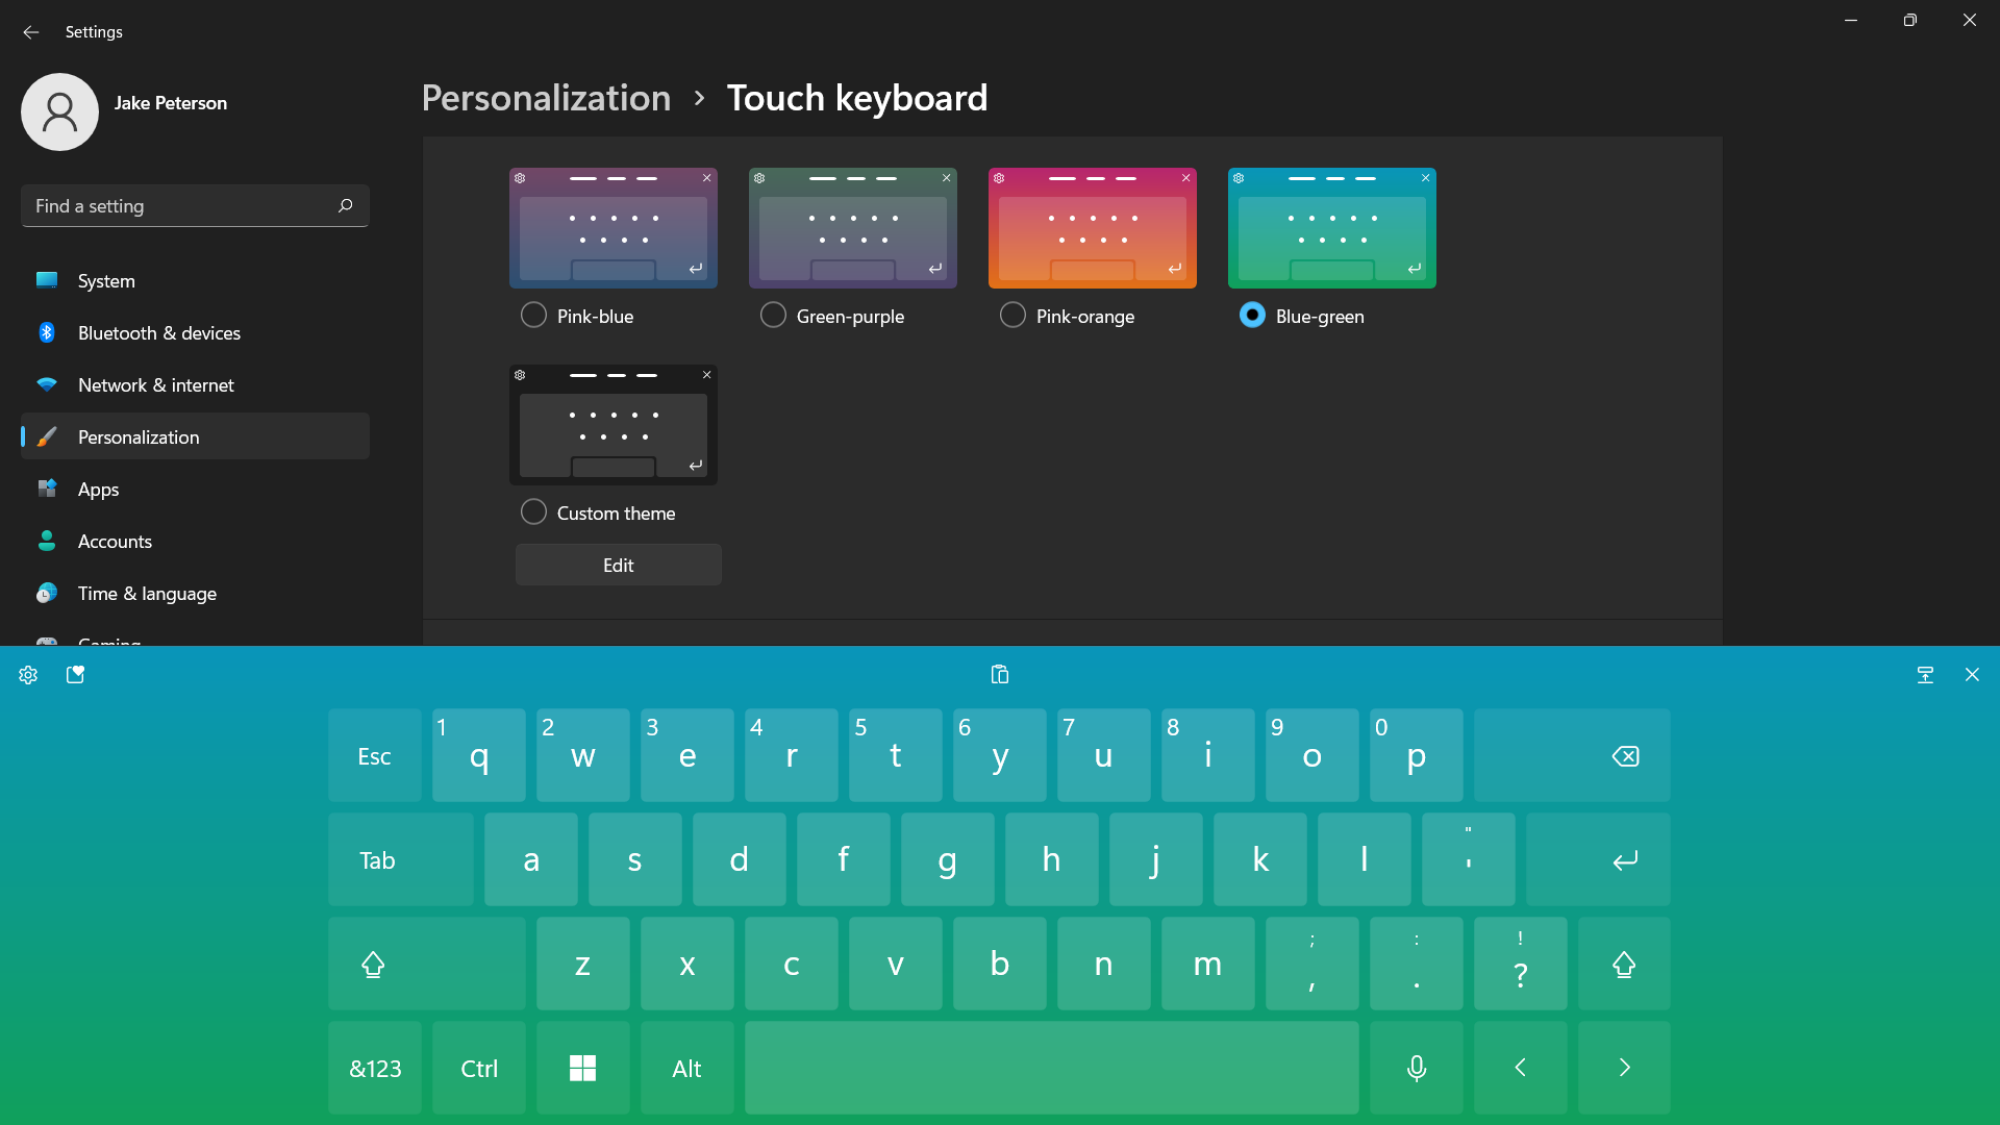2000x1125 pixels.
Task: Tap the enter key on keyboard
Action: coord(1598,860)
